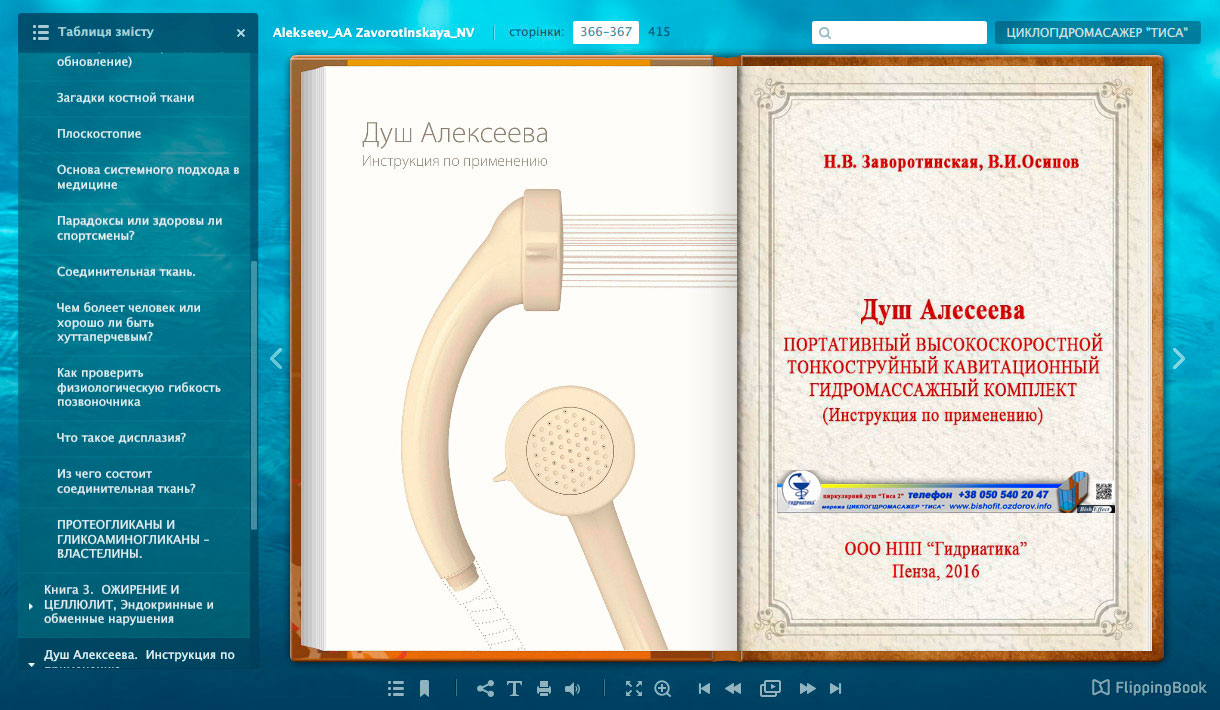Click the Таблиця змісту header text

(106, 32)
